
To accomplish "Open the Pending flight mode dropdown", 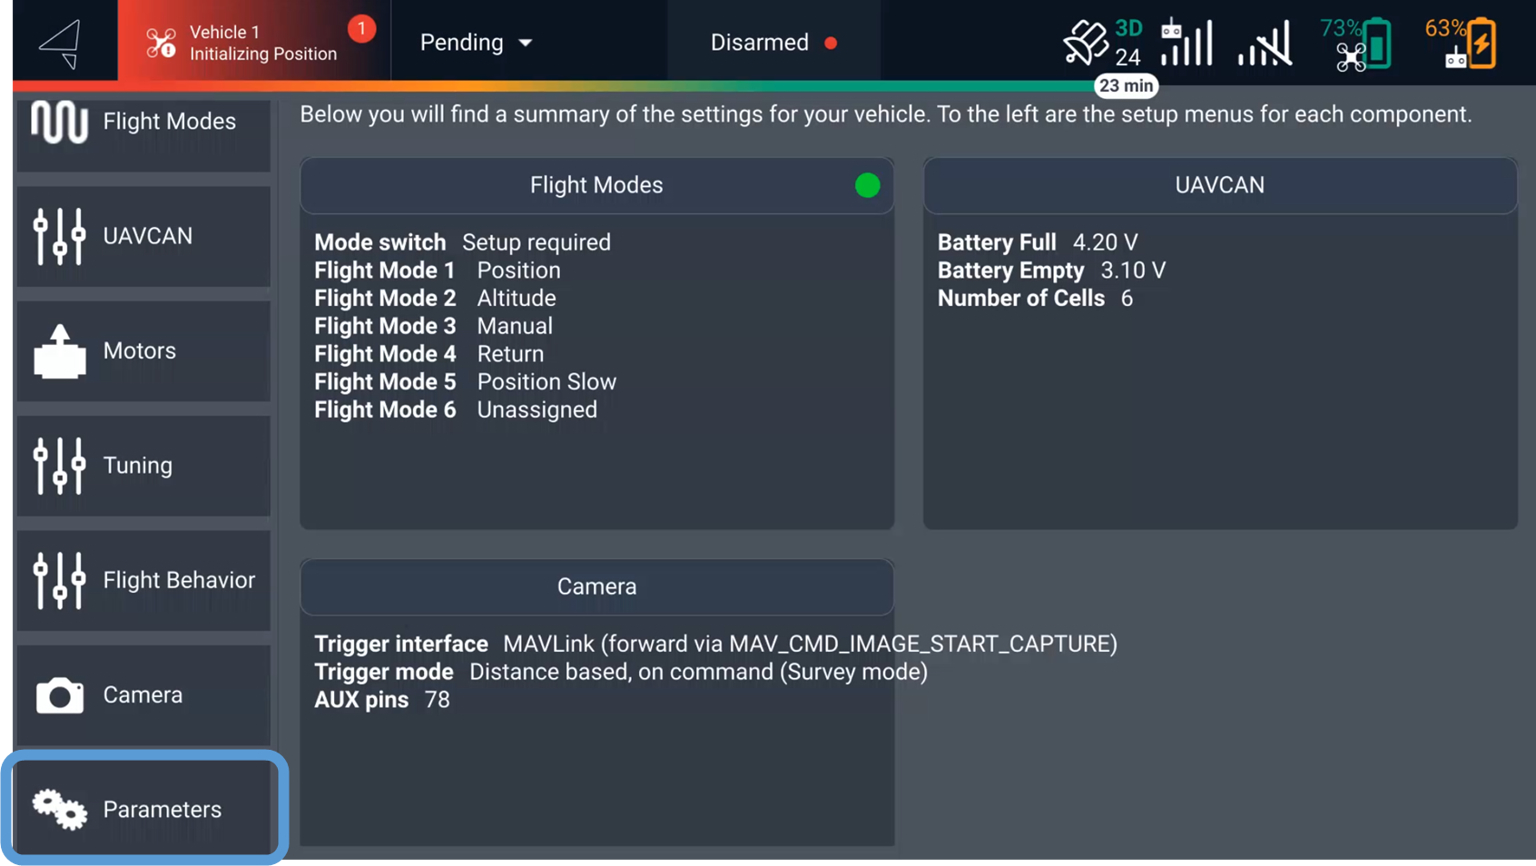I will (476, 43).
